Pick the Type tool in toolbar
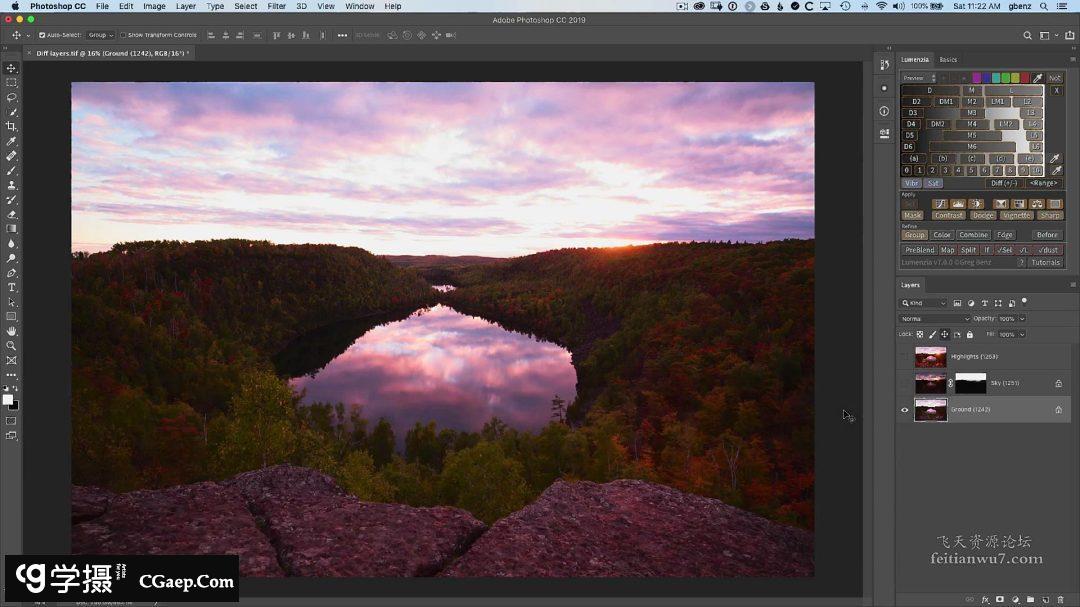 tap(12, 287)
